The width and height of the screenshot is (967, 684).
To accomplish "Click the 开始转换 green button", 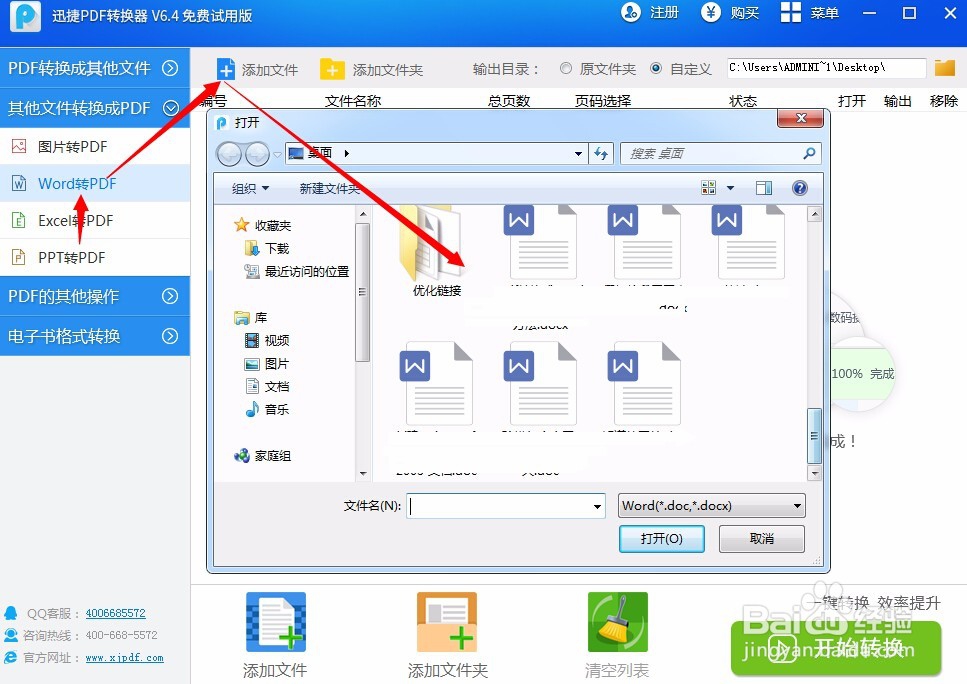I will (836, 648).
